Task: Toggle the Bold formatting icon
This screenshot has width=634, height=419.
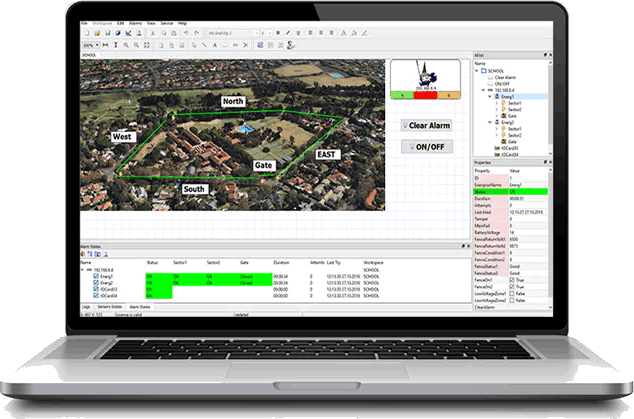Action: (x=278, y=33)
